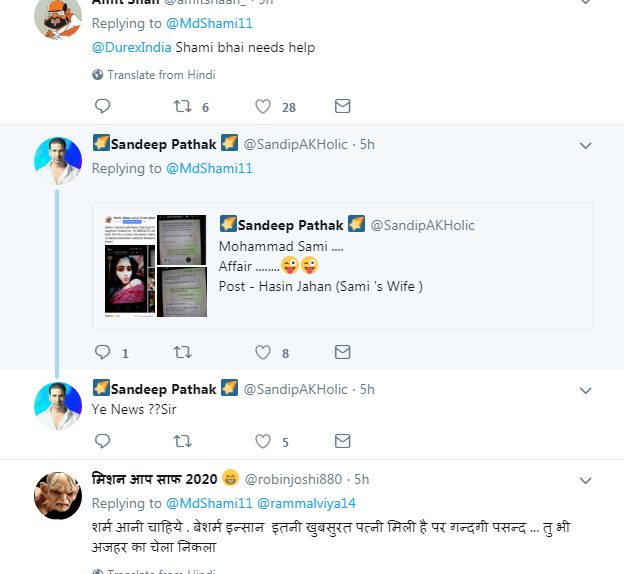Reply to the Durex India help tweet
Image resolution: width=624 pixels, height=574 pixels.
(102, 107)
